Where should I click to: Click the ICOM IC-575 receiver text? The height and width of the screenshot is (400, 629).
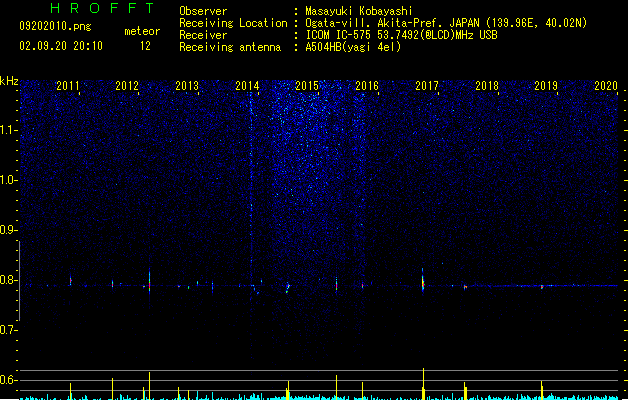pyautogui.click(x=401, y=35)
